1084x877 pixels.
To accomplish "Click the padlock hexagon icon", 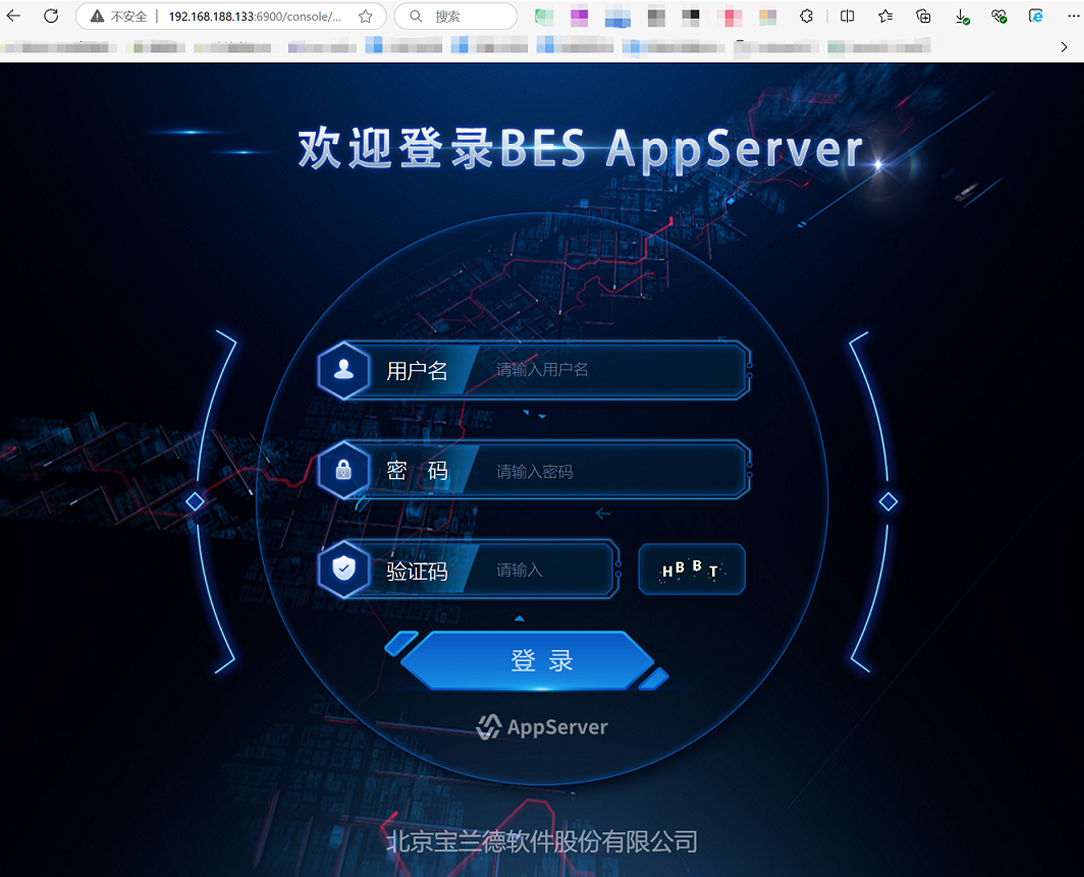I will 344,470.
